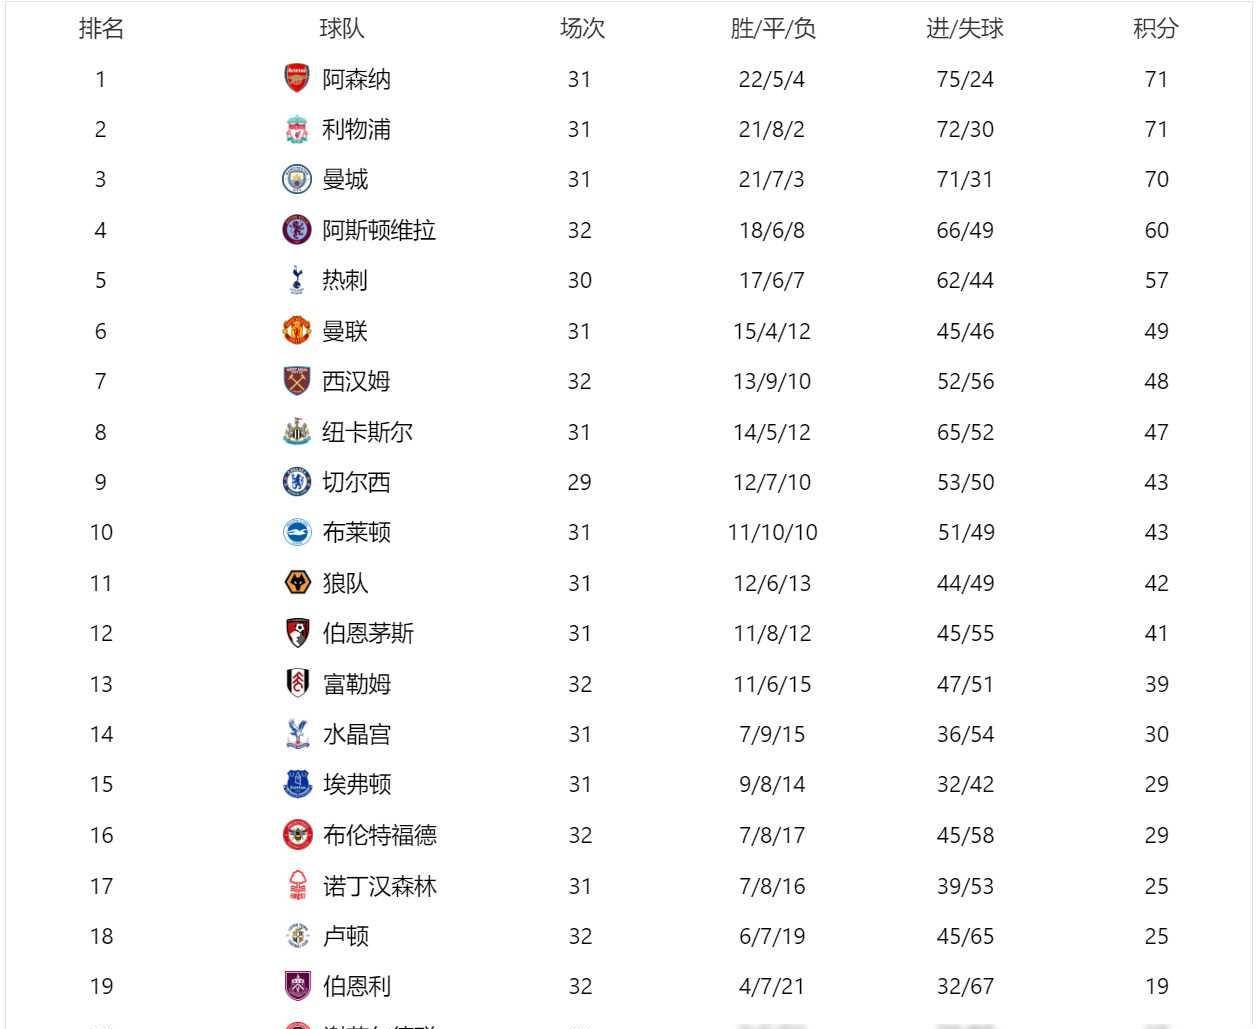Click the 场次 column header
This screenshot has width=1257, height=1029.
tap(582, 29)
